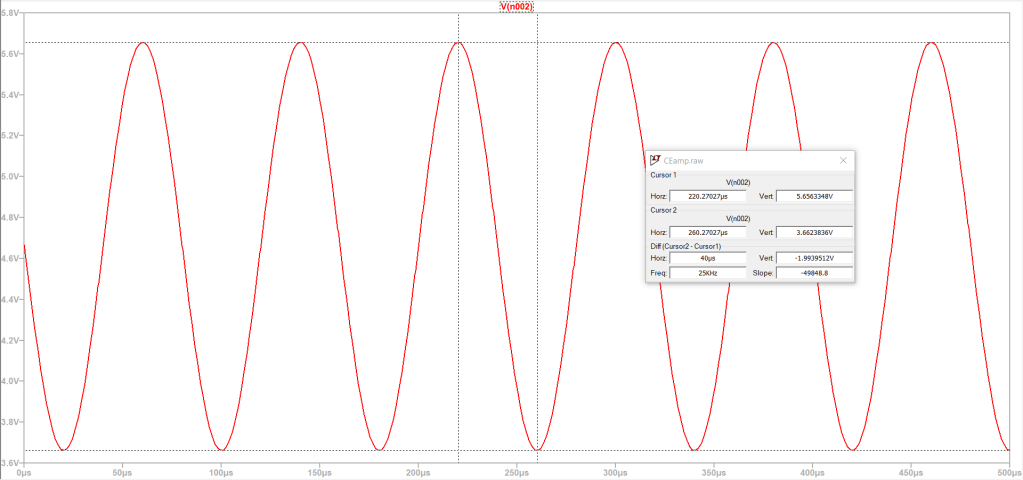Viewport: 1023px width, 480px height.
Task: Click the Cursor 1 Vert field
Action: tap(813, 196)
